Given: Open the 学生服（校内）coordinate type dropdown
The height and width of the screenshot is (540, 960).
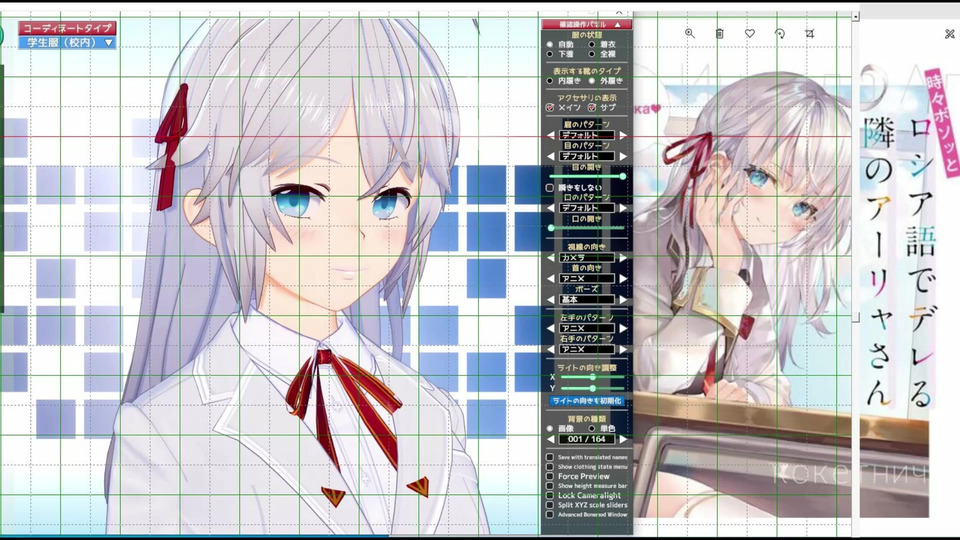Looking at the screenshot, I should 67,42.
